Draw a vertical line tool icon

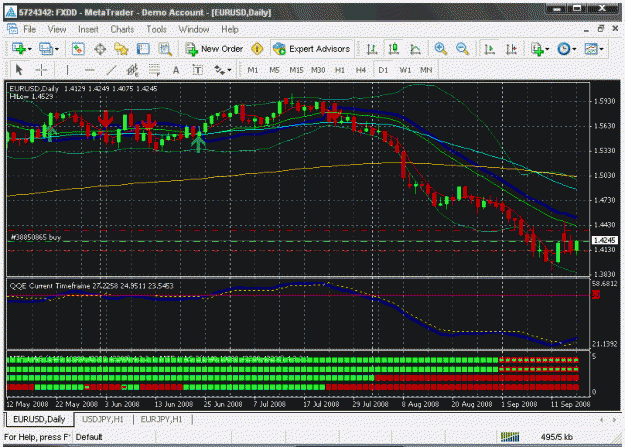67,70
